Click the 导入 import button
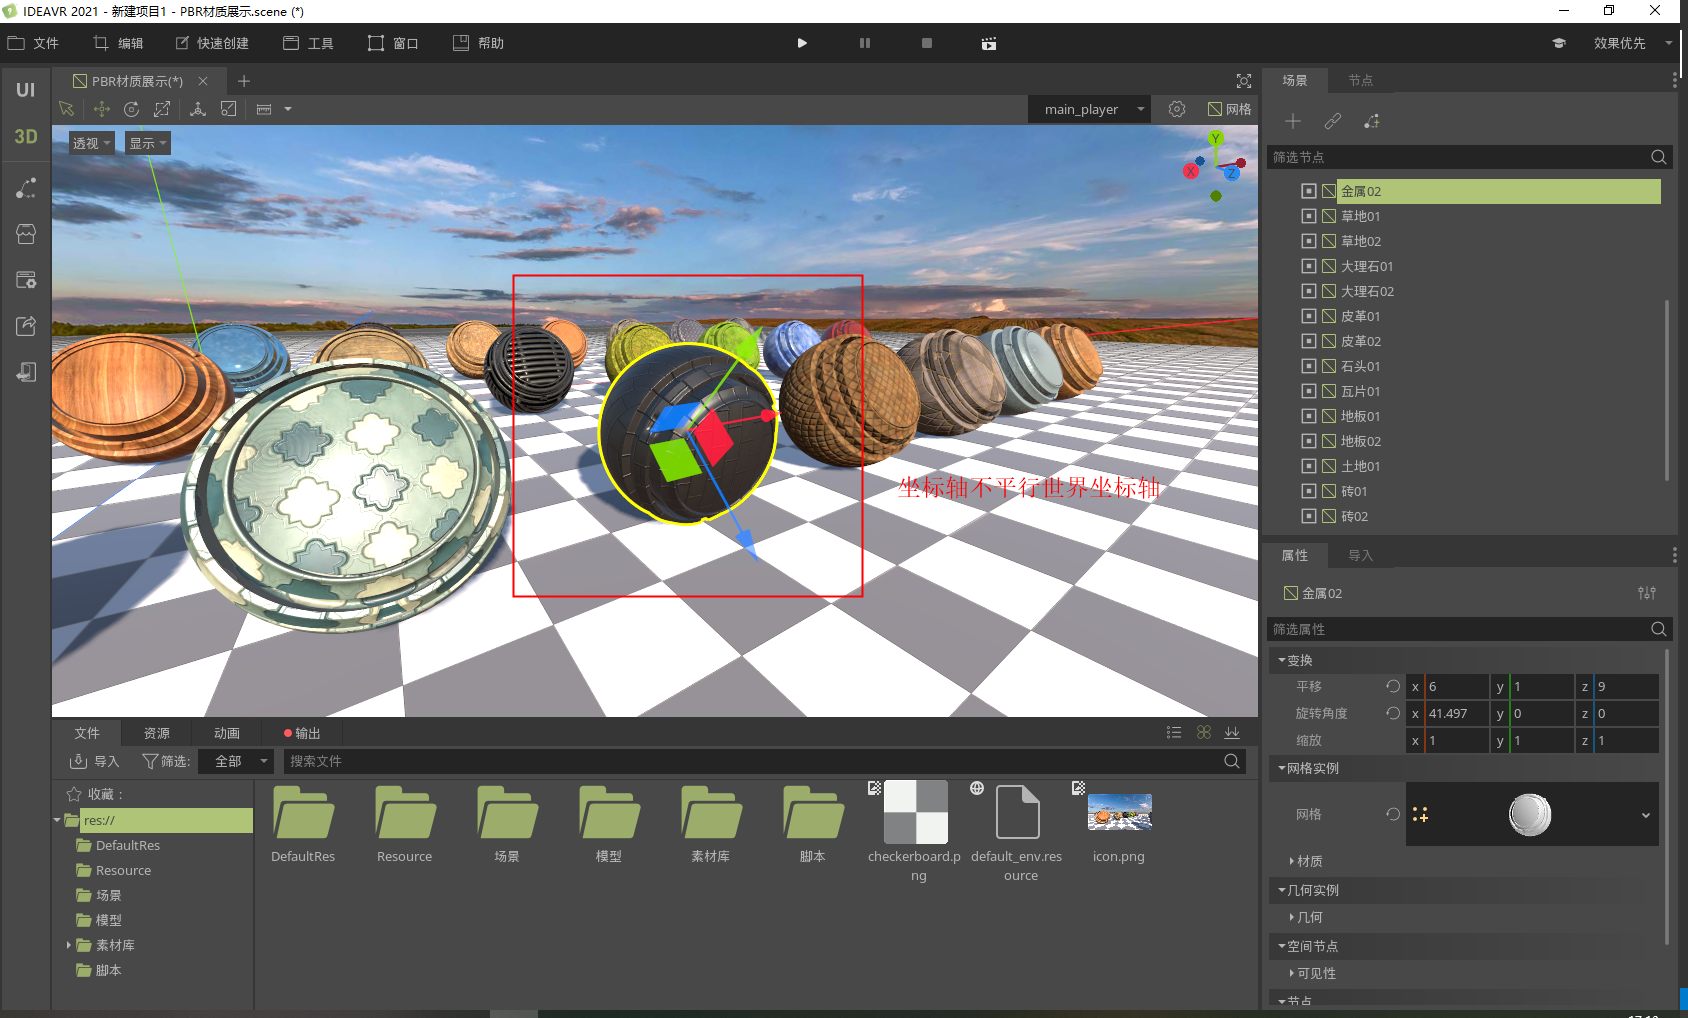The height and width of the screenshot is (1018, 1688). 95,761
